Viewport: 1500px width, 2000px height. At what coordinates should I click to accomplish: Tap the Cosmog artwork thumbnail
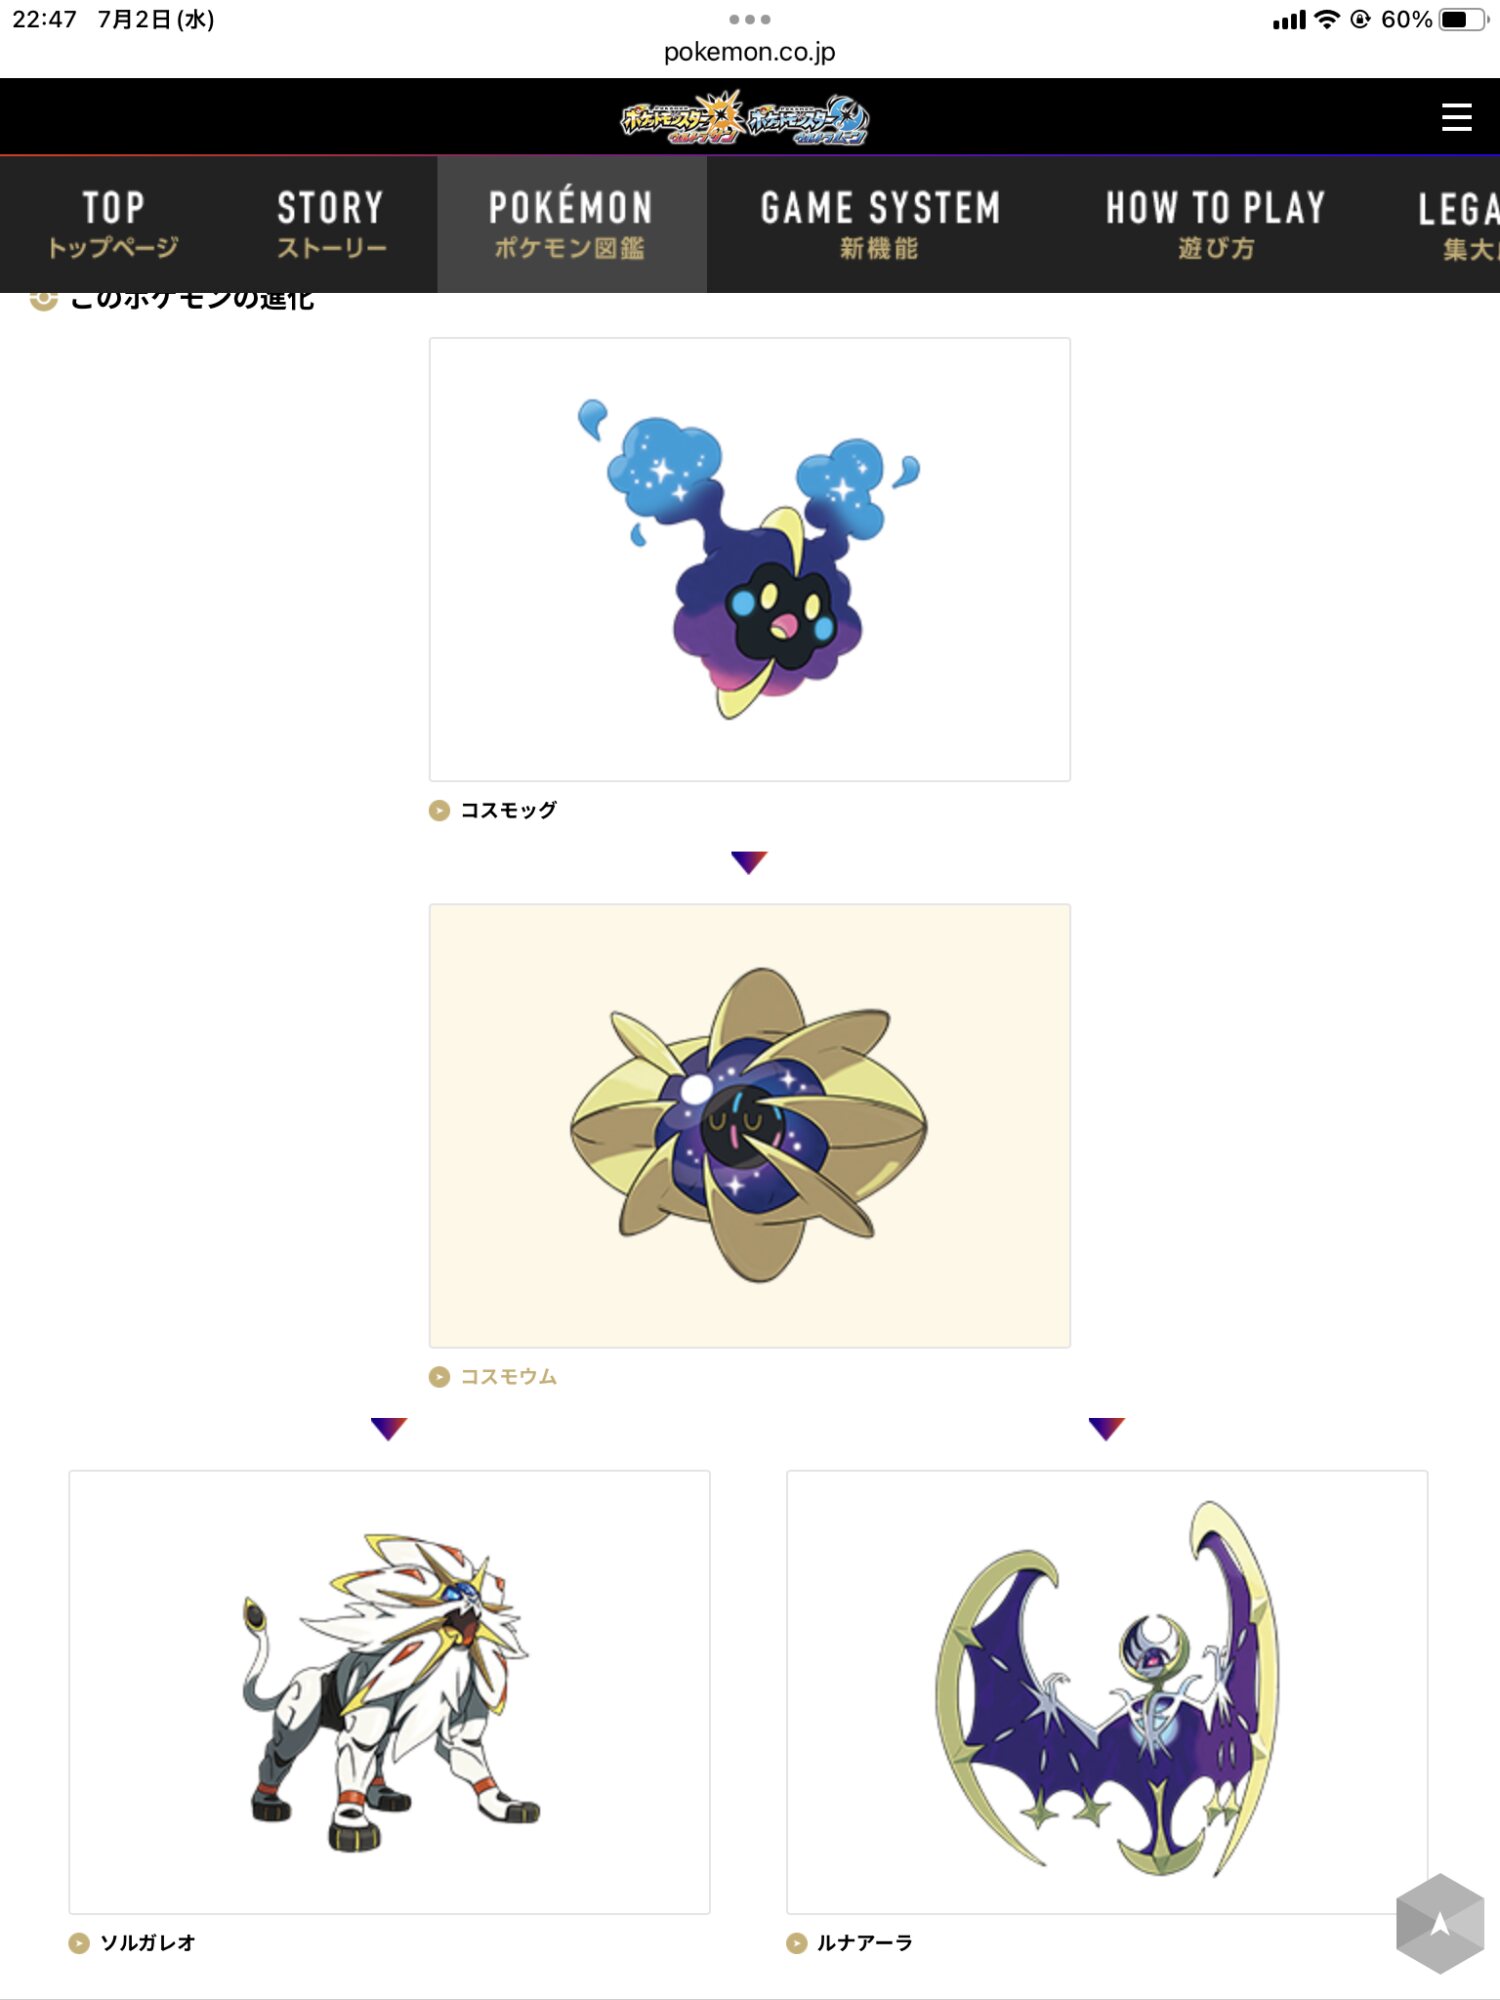click(x=750, y=559)
